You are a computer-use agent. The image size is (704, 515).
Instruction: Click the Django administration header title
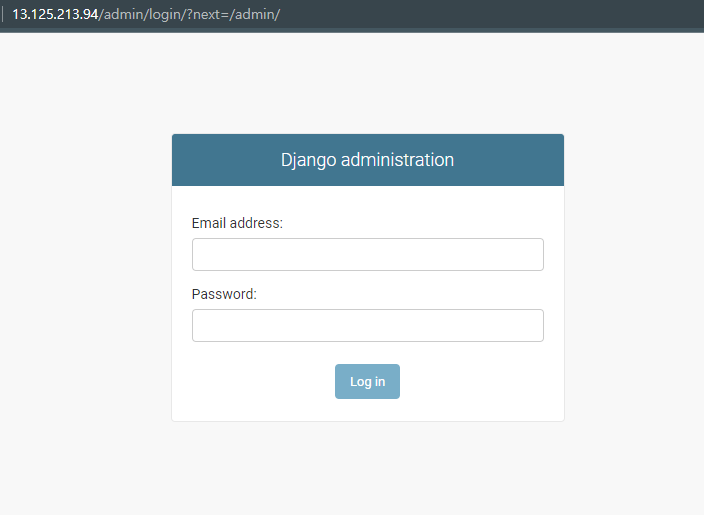click(367, 160)
